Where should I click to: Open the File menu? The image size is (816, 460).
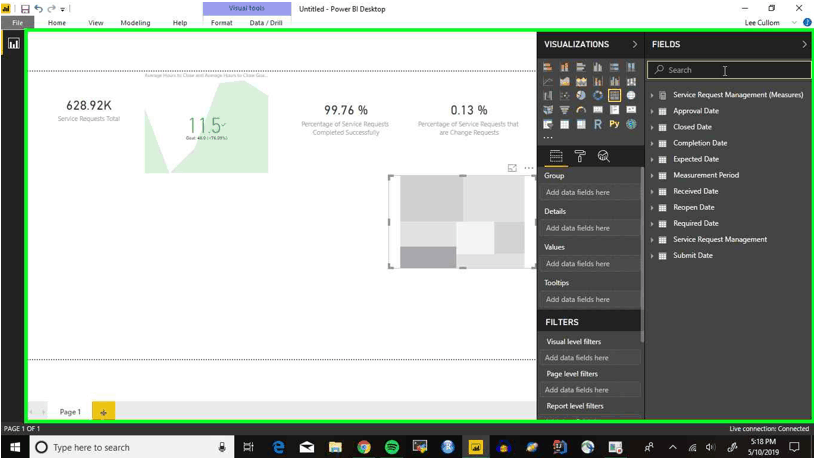coord(18,23)
